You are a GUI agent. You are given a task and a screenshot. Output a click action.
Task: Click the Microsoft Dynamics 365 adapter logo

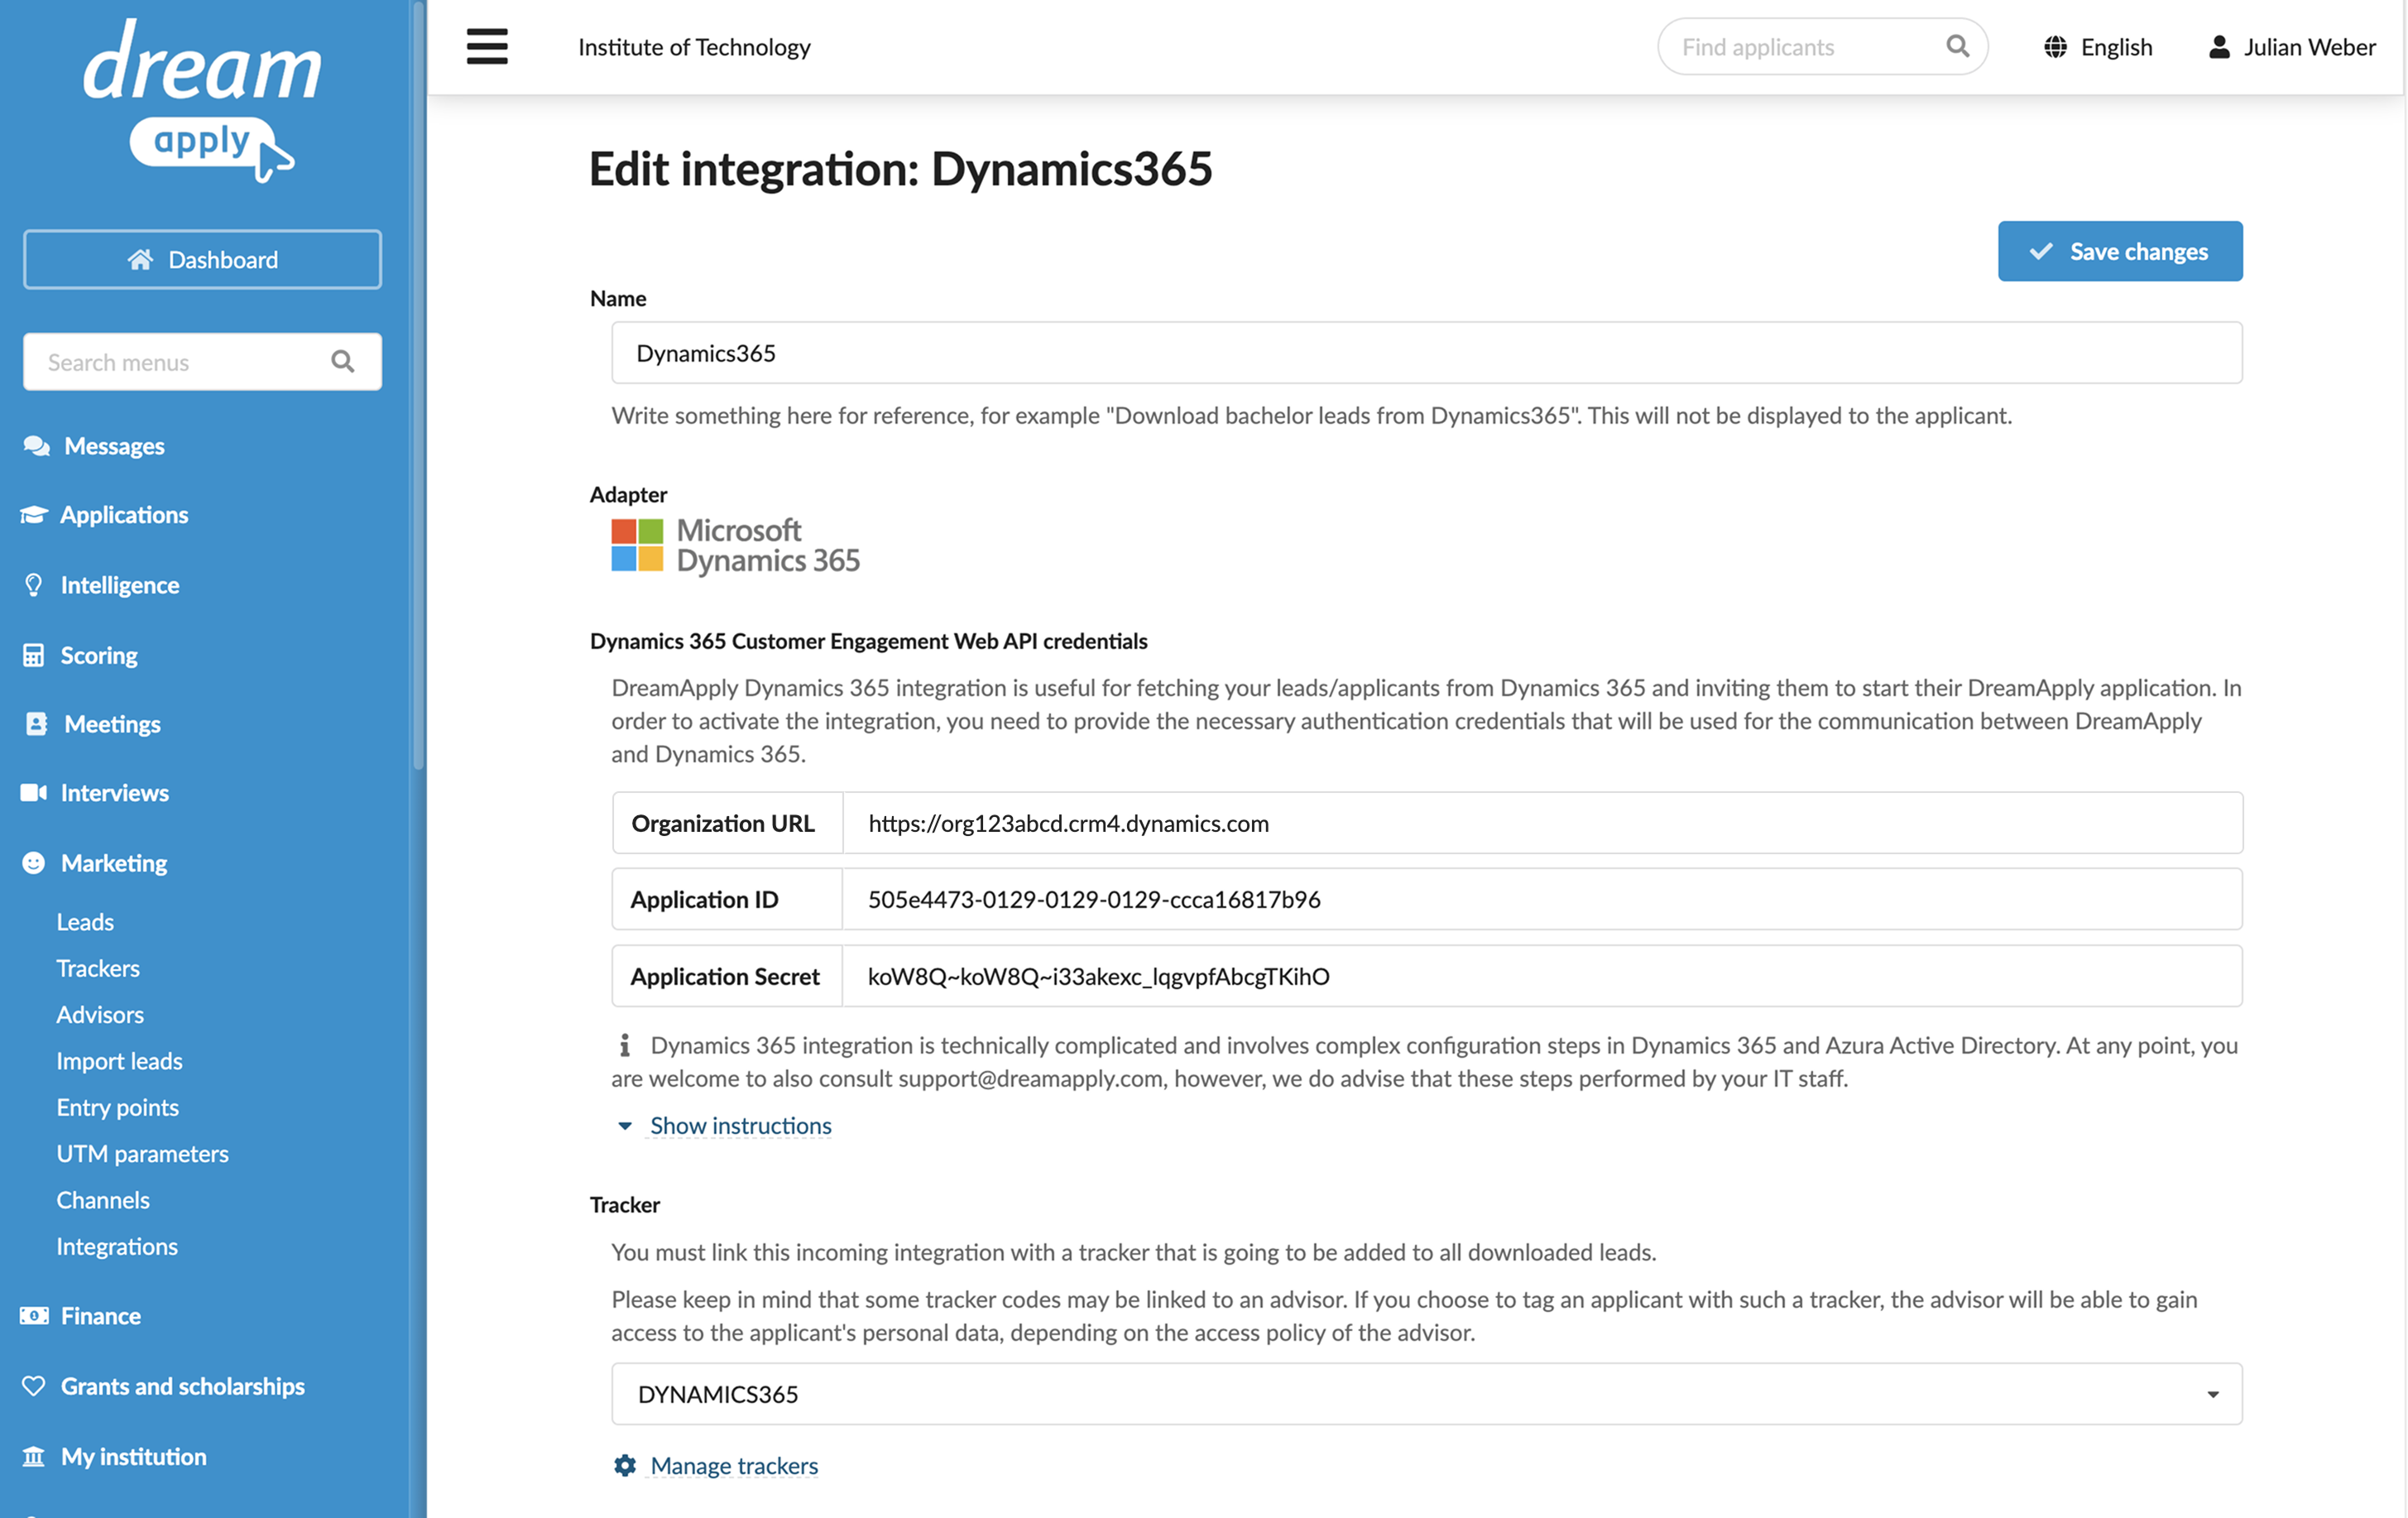coord(736,545)
